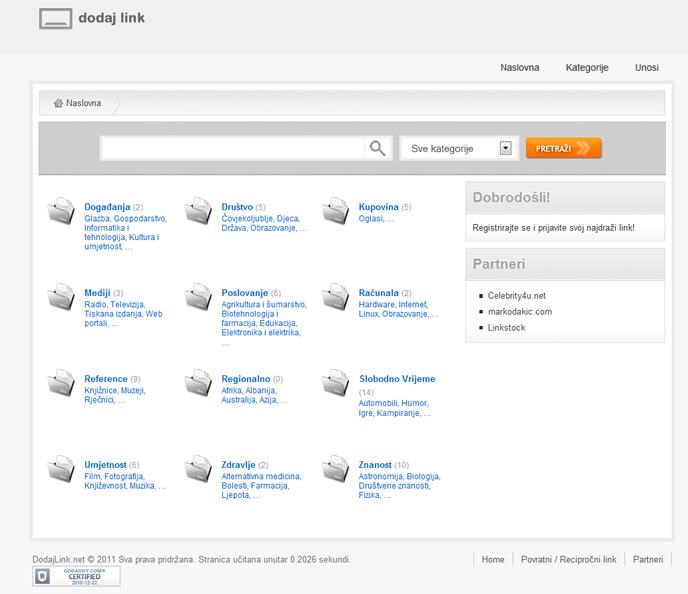Select the Naslovna navigation item
The width and height of the screenshot is (688, 594).
[x=520, y=68]
